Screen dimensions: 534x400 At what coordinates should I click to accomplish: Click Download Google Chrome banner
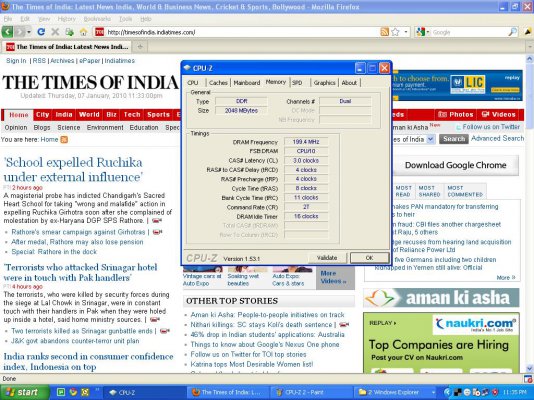click(456, 165)
